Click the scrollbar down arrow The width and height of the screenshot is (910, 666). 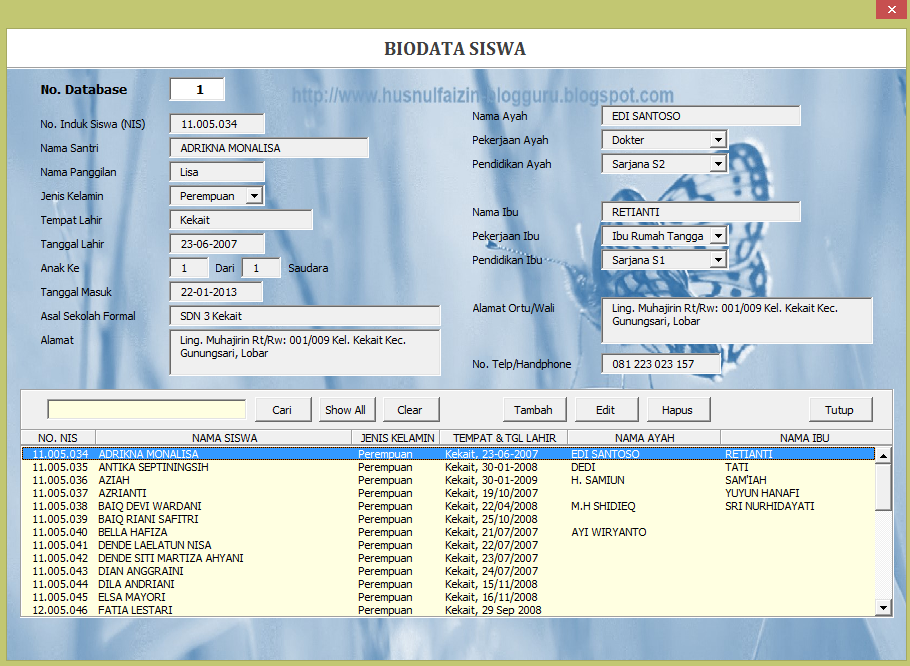pyautogui.click(x=883, y=605)
